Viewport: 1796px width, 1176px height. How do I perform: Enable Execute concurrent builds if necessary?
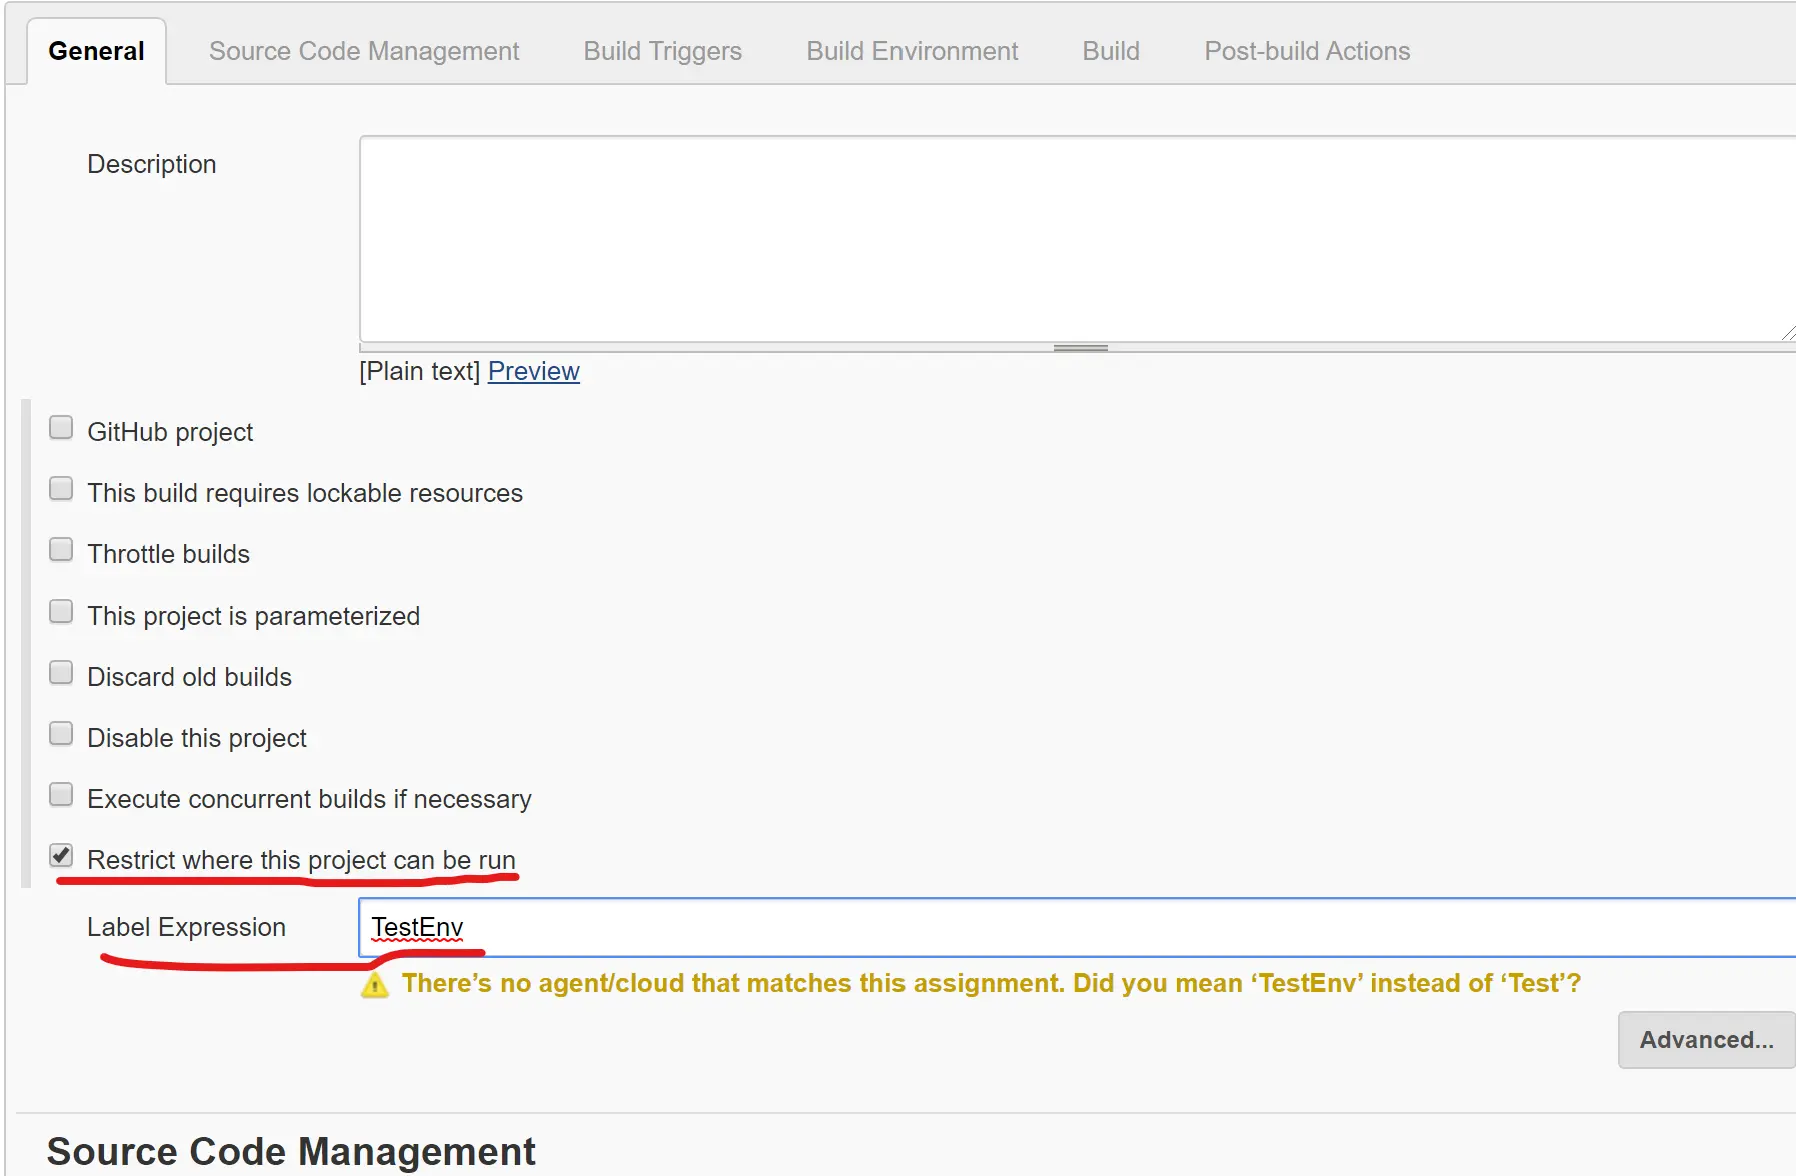point(61,795)
